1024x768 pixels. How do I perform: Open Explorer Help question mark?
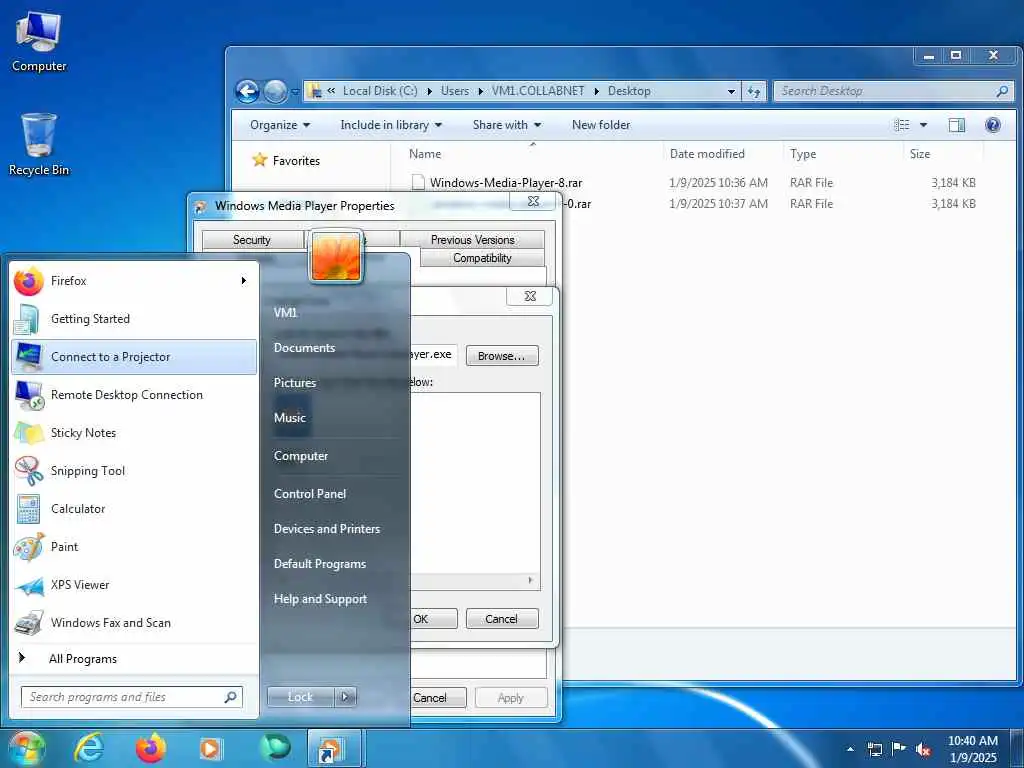pos(993,125)
